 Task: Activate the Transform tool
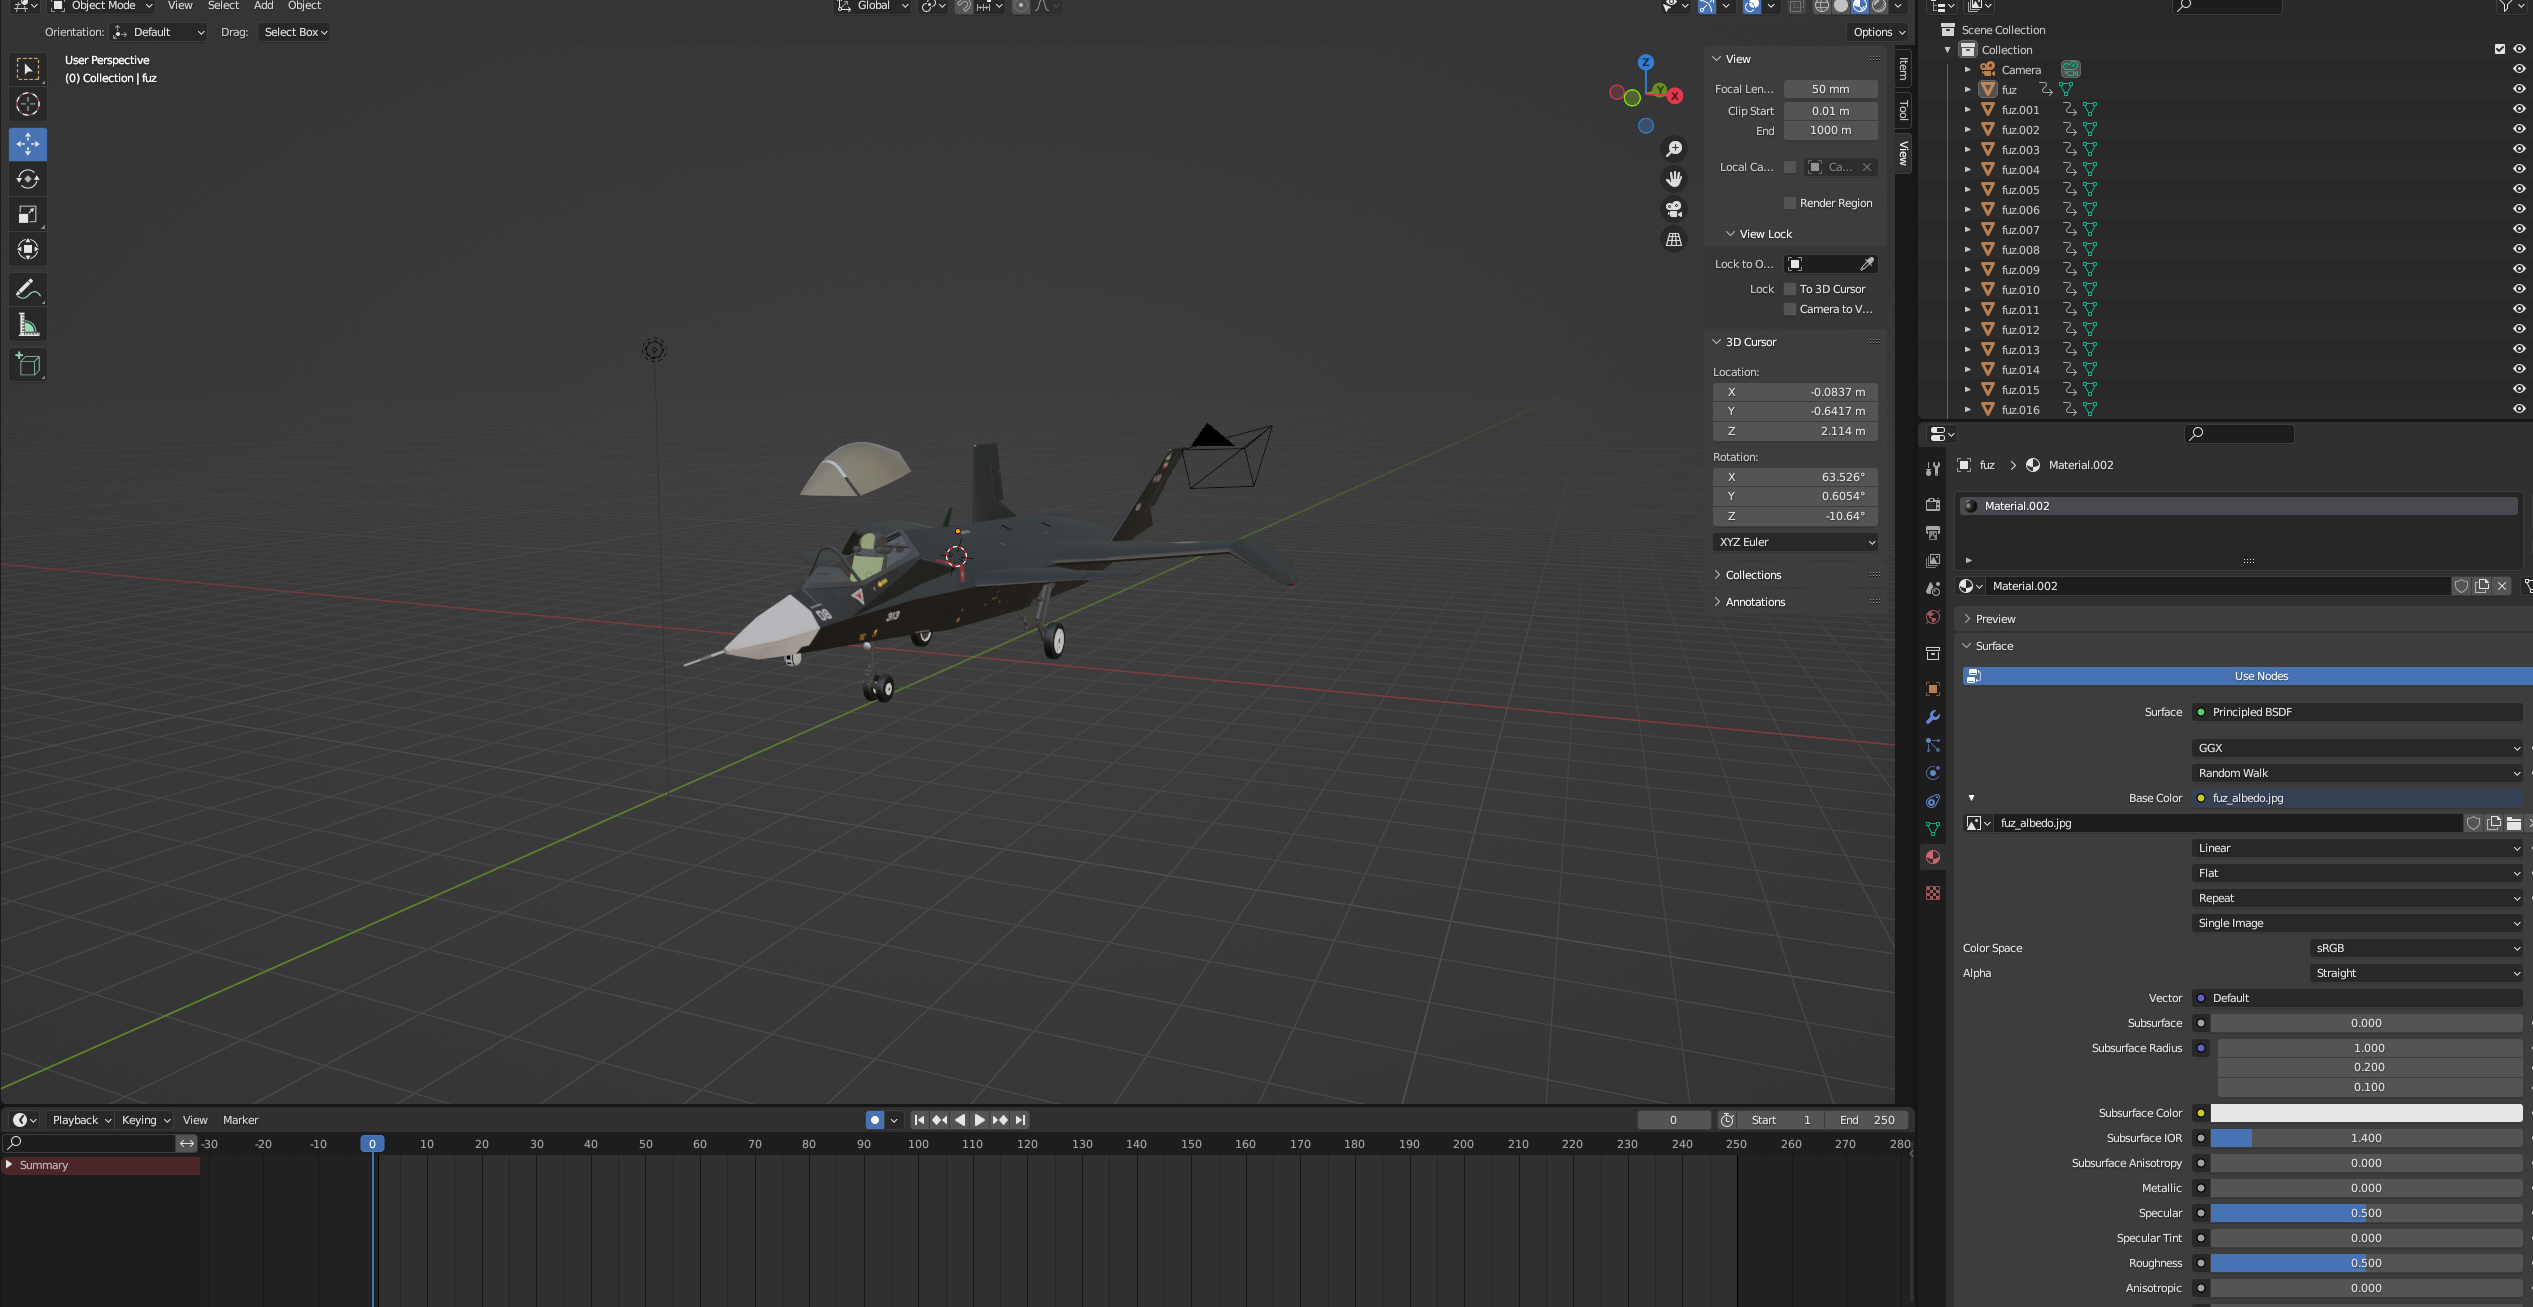(x=28, y=249)
